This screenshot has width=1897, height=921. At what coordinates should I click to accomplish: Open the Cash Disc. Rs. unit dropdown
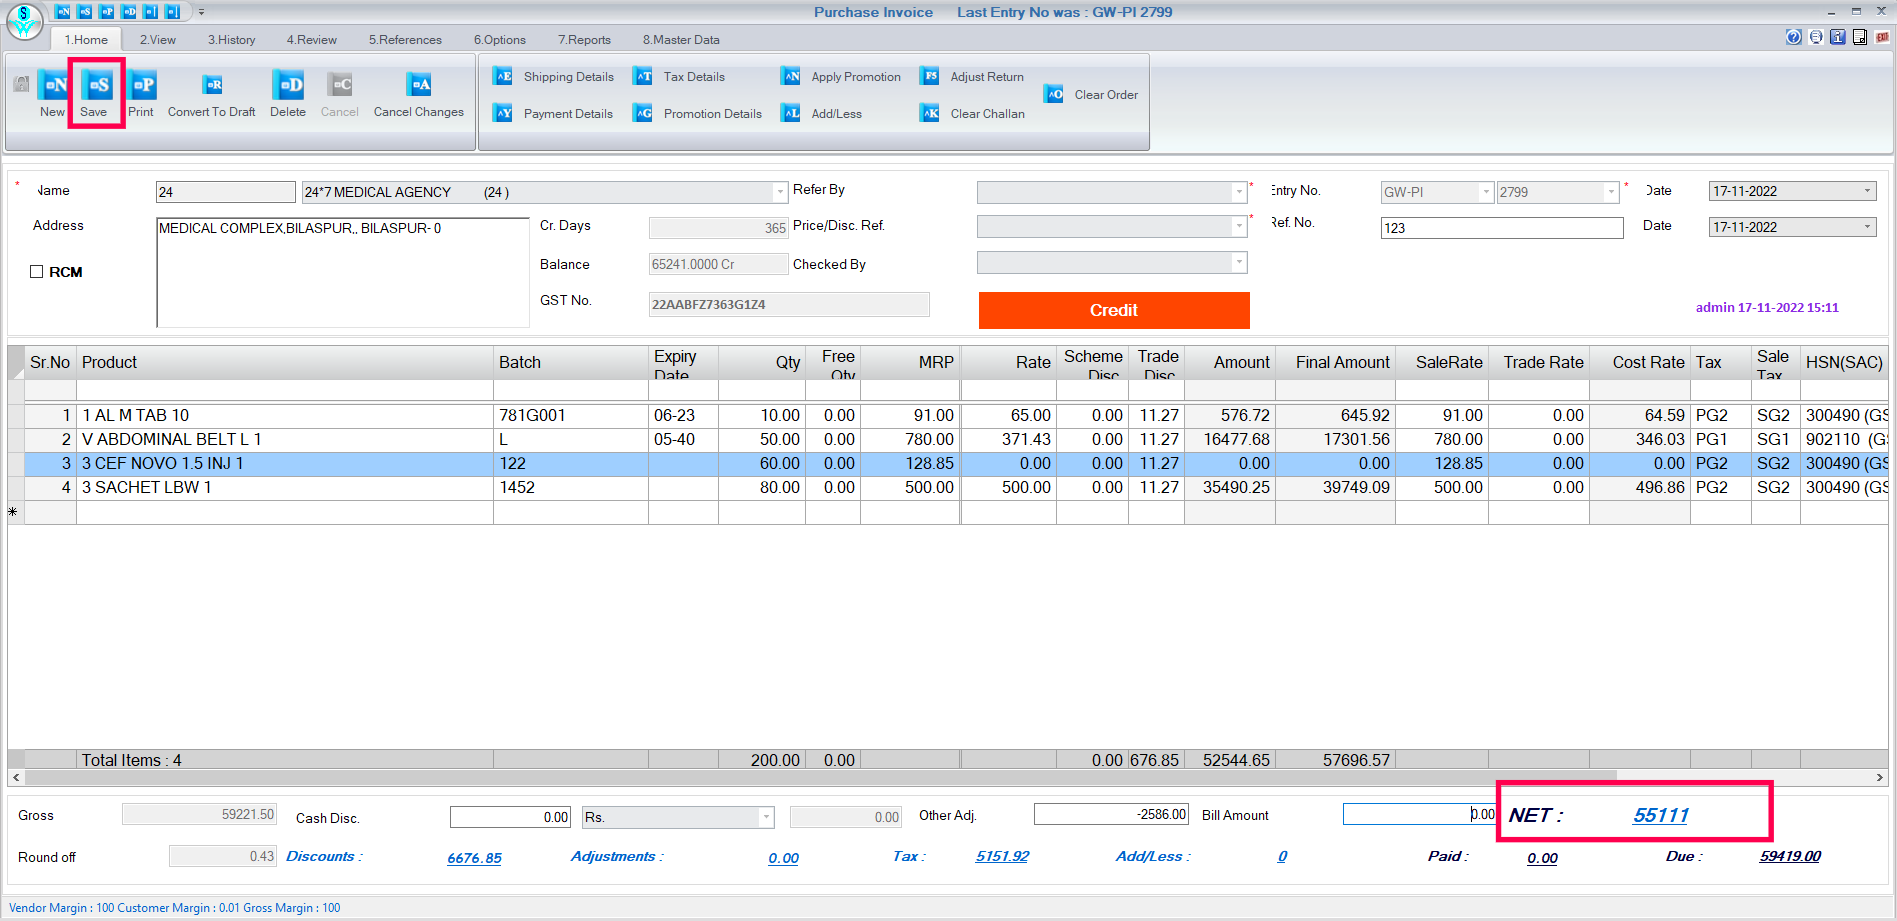[766, 817]
